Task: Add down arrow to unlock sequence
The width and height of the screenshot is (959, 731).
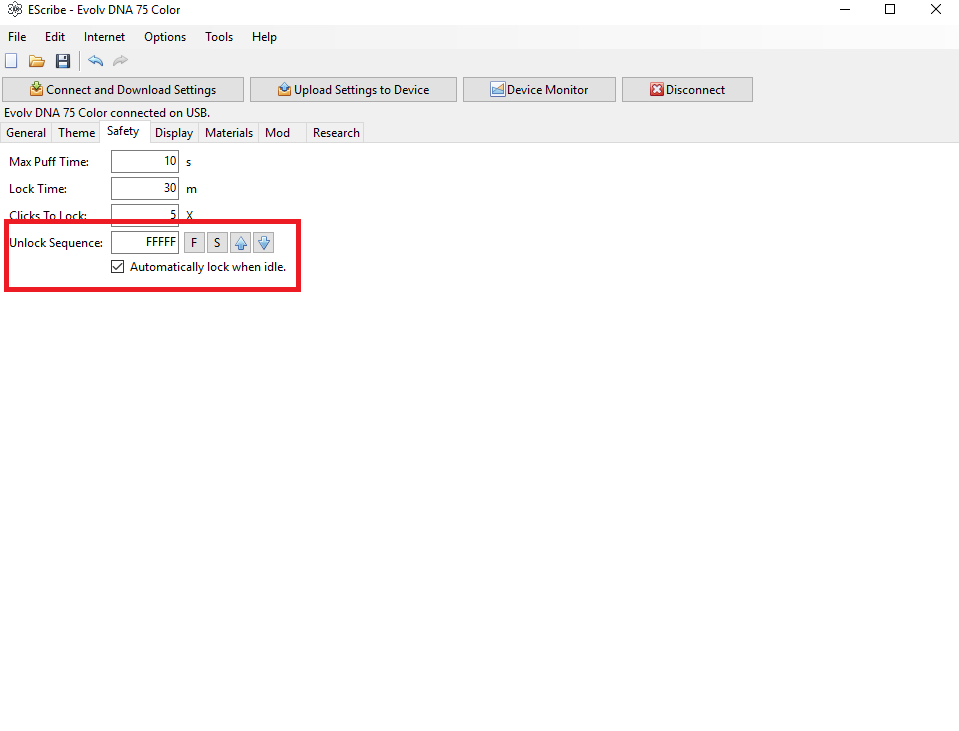Action: 263,243
